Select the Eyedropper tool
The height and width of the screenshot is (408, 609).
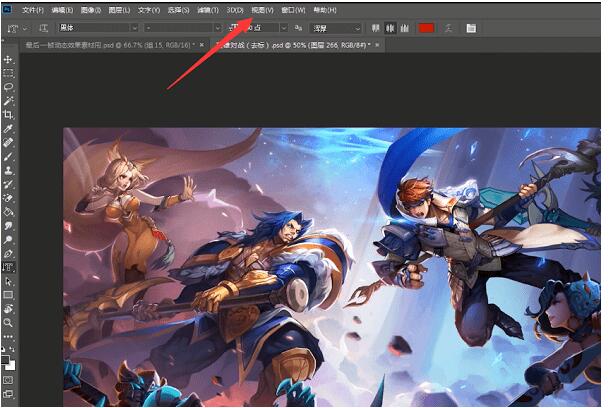tap(8, 128)
